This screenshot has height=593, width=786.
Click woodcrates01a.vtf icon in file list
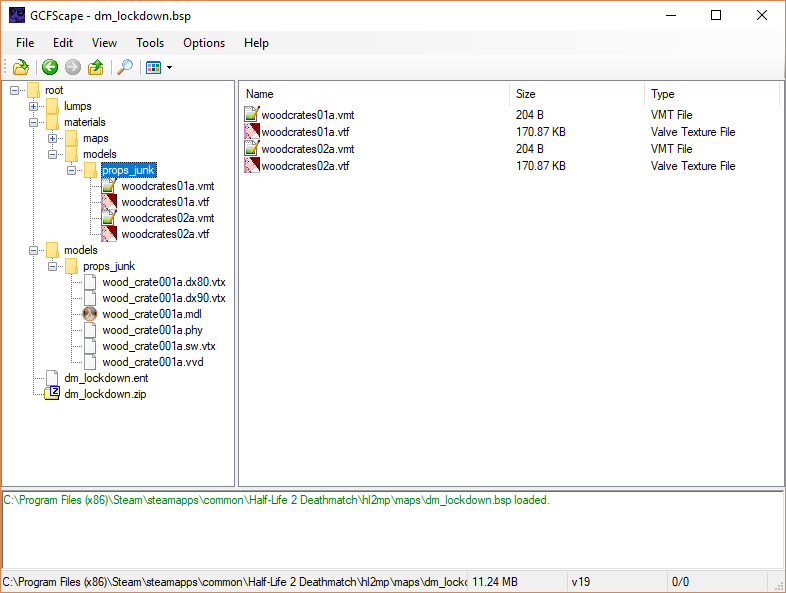[252, 132]
